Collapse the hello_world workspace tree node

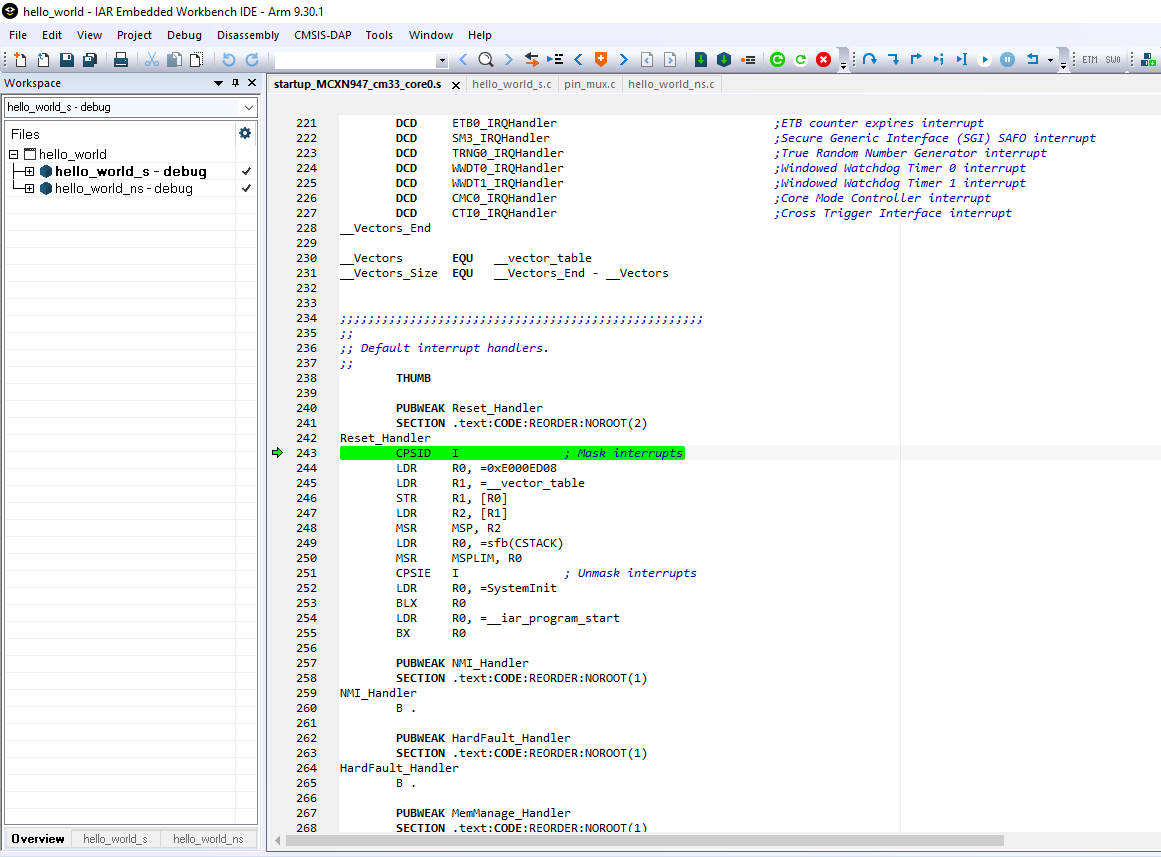(14, 154)
